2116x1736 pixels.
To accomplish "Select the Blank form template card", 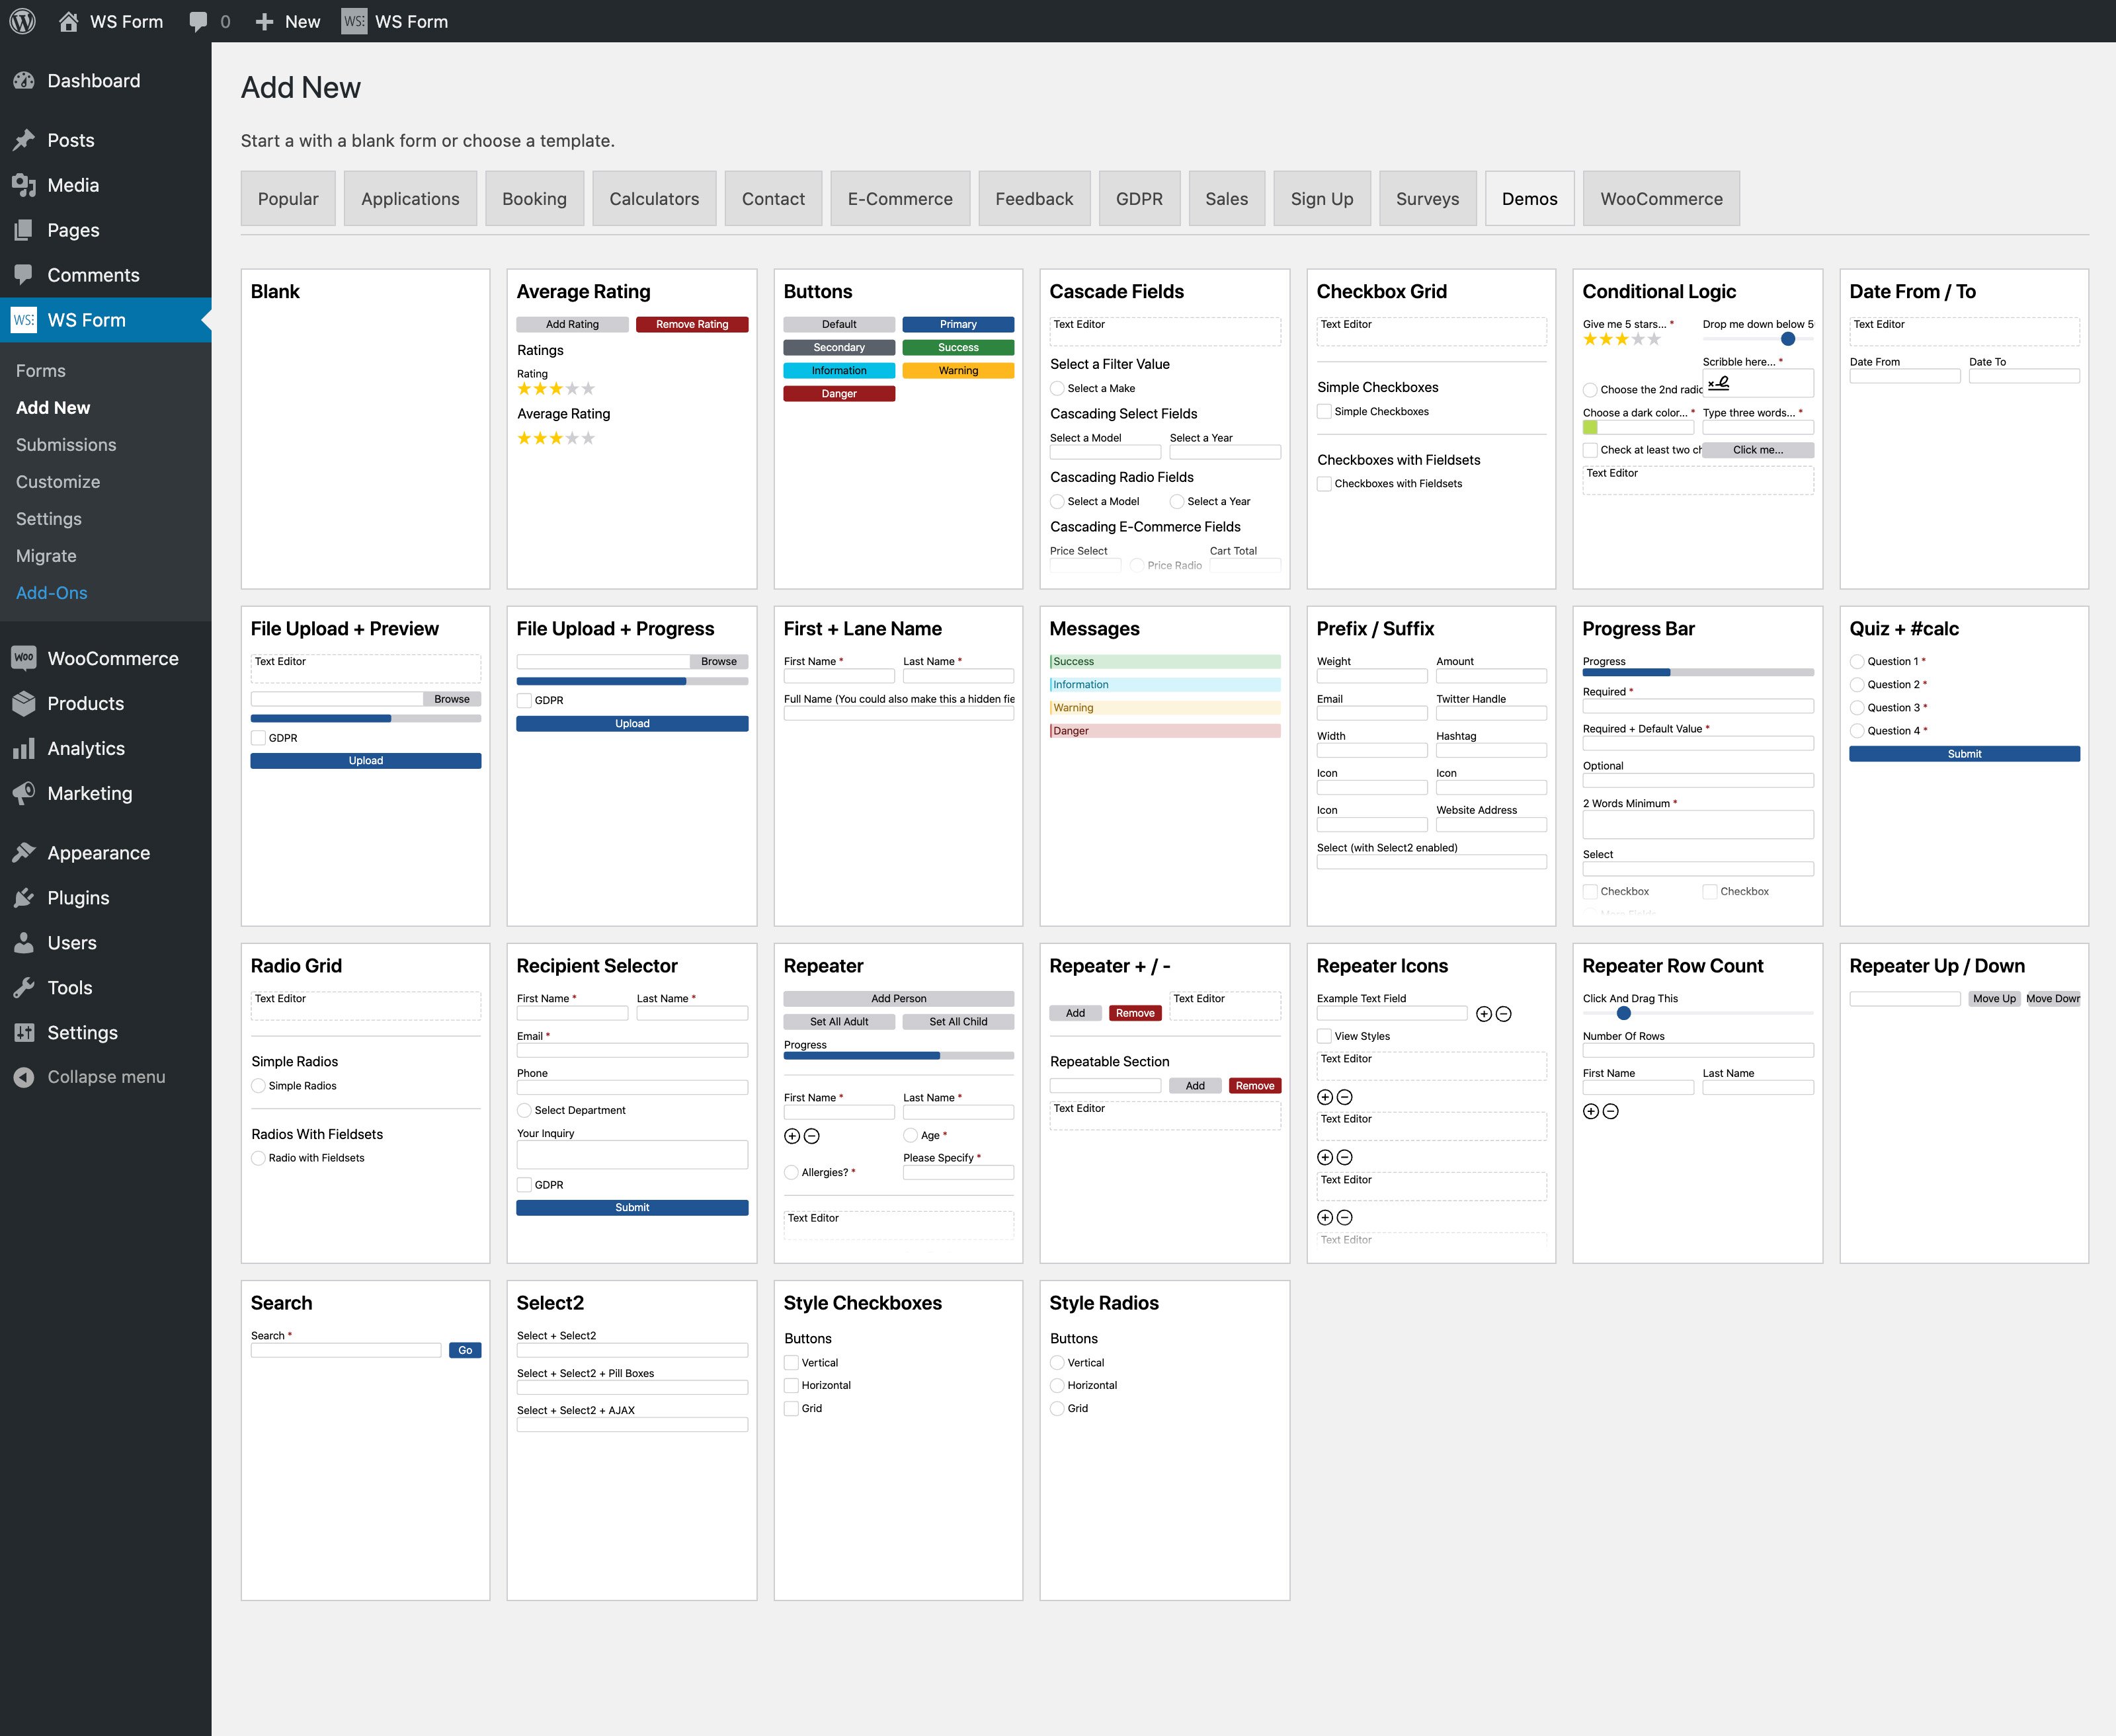I will [365, 429].
